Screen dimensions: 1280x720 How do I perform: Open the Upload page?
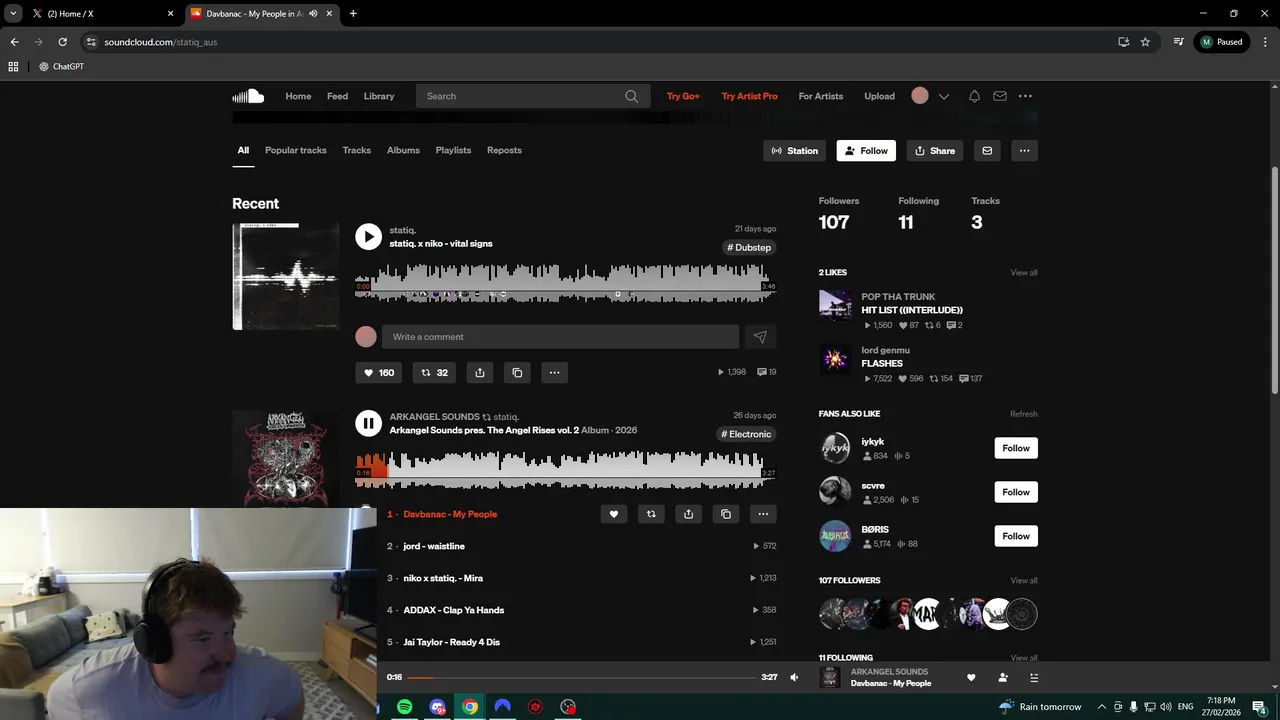[880, 96]
